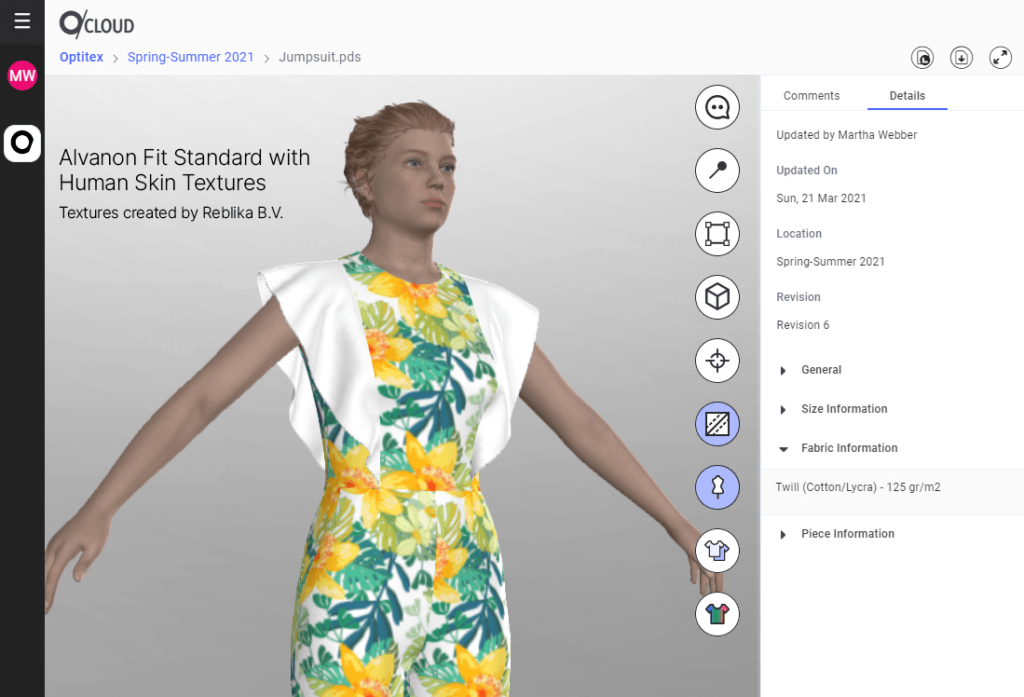Toggle the highlighted fabric texture display
Viewport: 1024px width, 697px height.
tap(717, 424)
